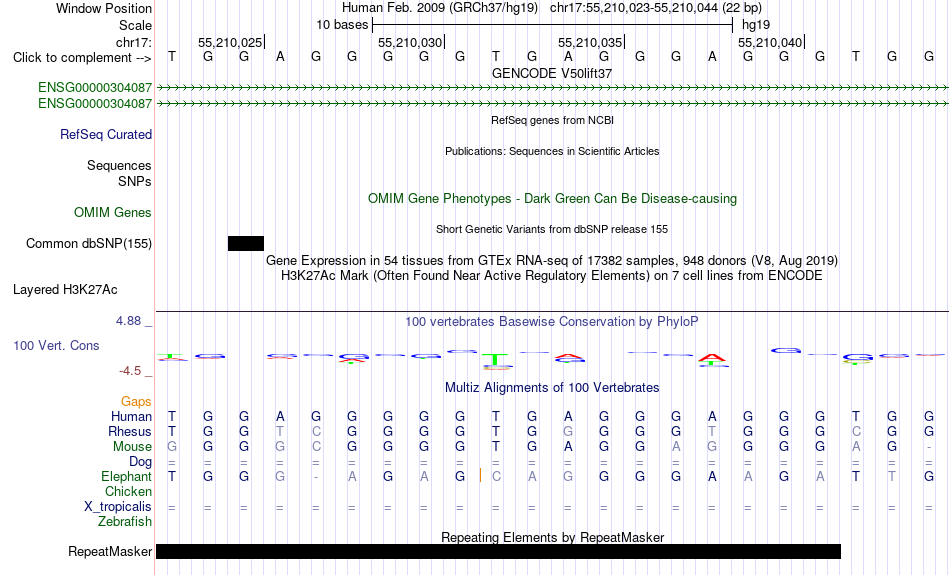Click the red A conservation logo under 55,210,040
The height and width of the screenshot is (575, 950).
click(712, 358)
